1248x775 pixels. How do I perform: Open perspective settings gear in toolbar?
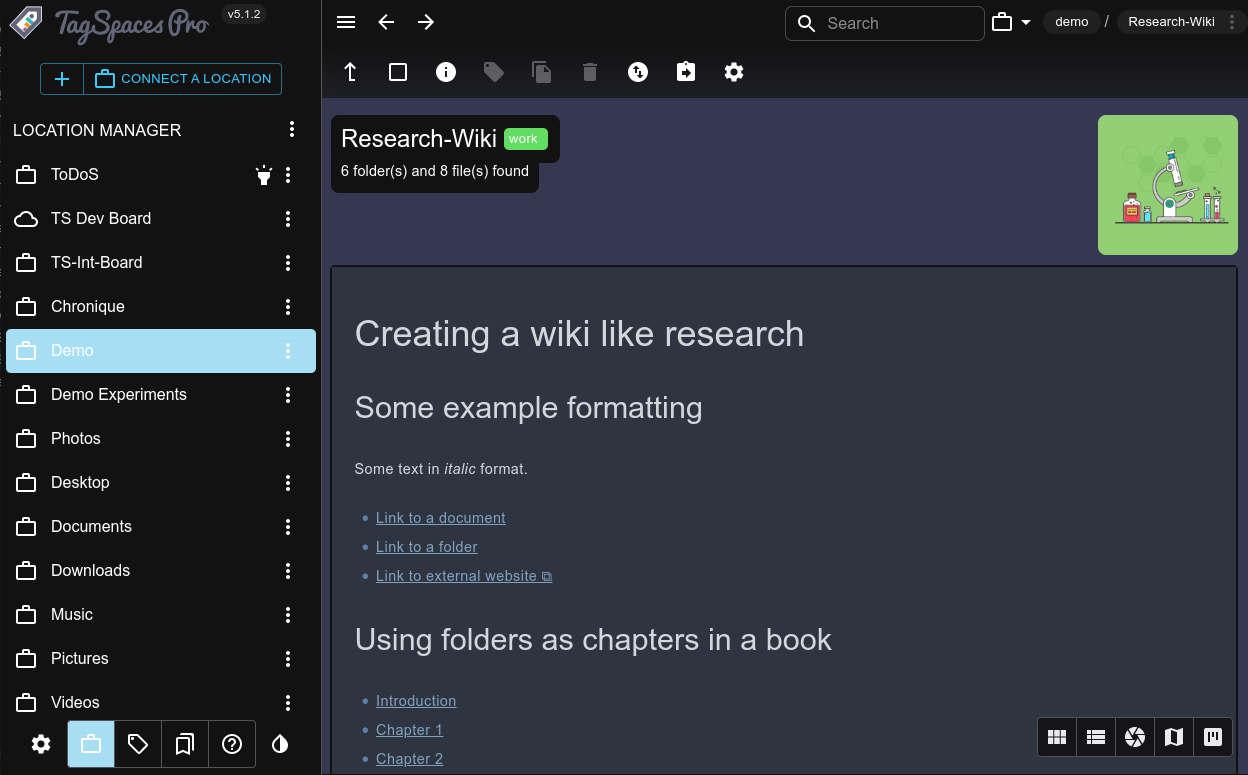pyautogui.click(x=734, y=72)
